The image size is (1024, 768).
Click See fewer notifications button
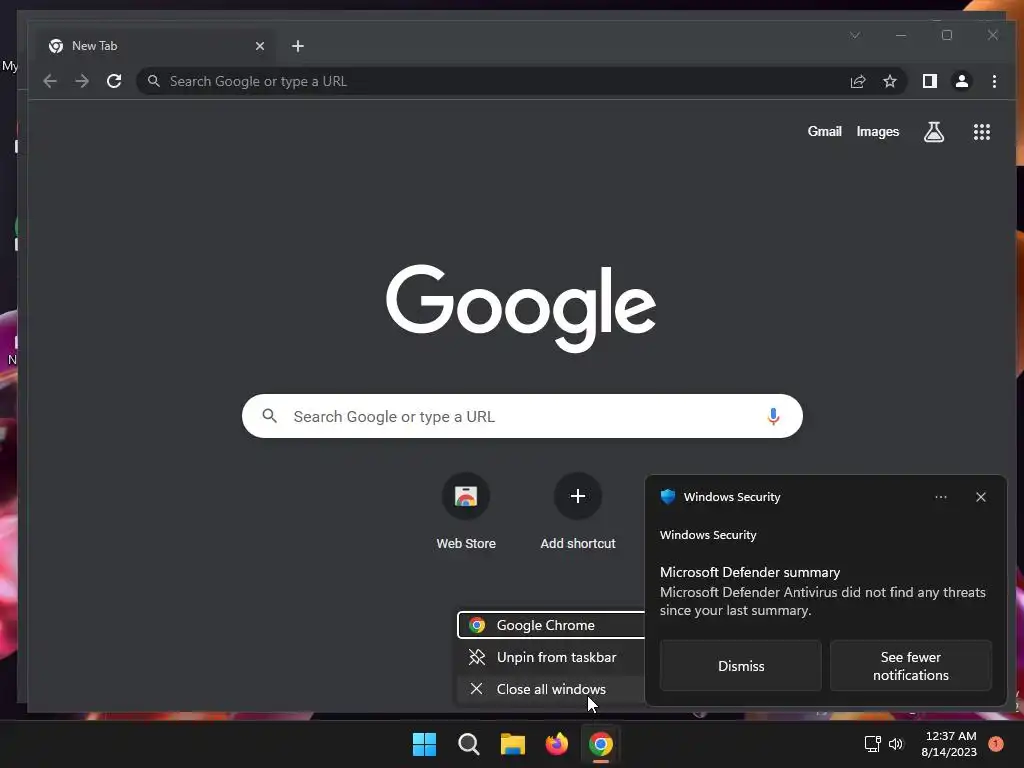[910, 665]
